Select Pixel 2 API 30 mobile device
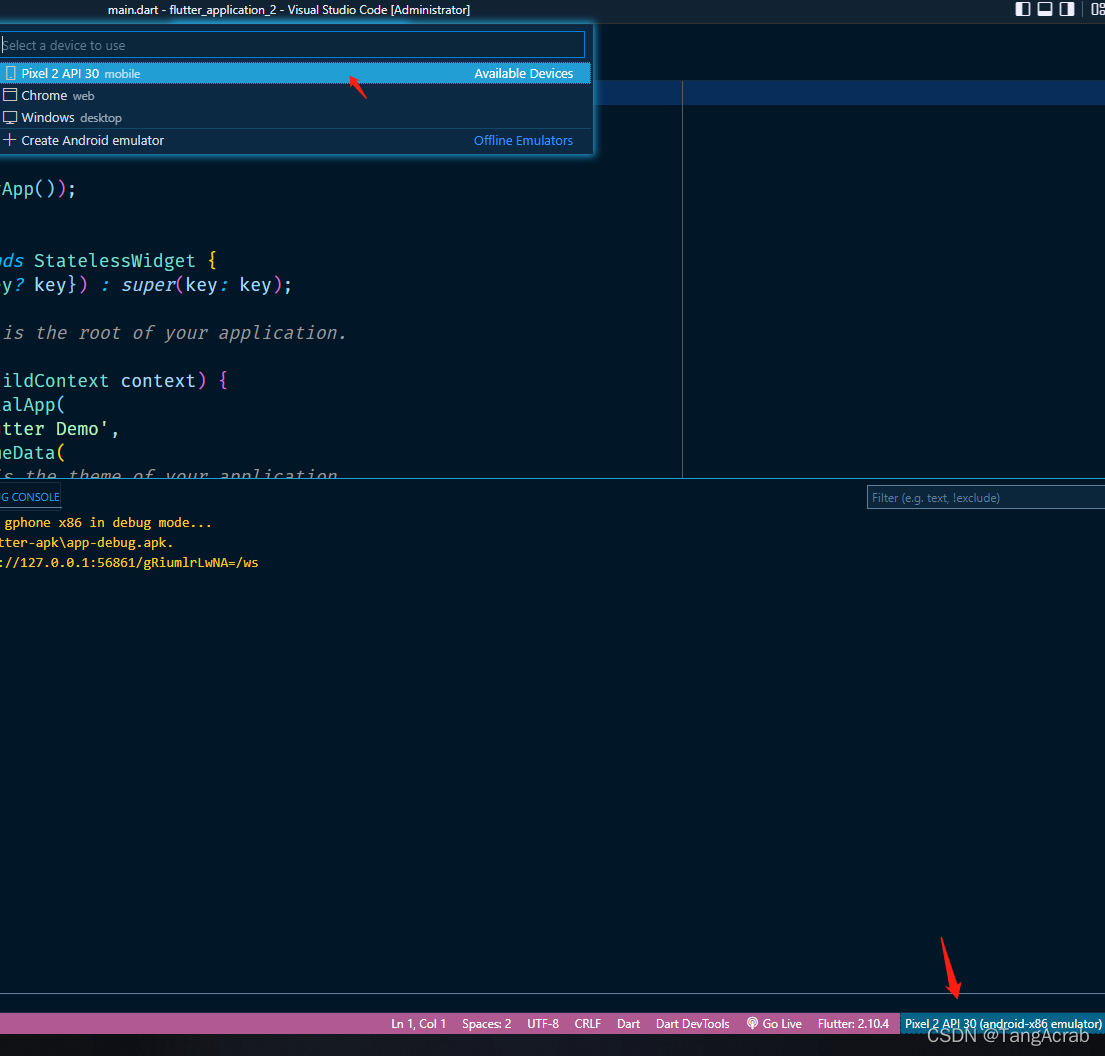The height and width of the screenshot is (1056, 1105). tap(295, 73)
